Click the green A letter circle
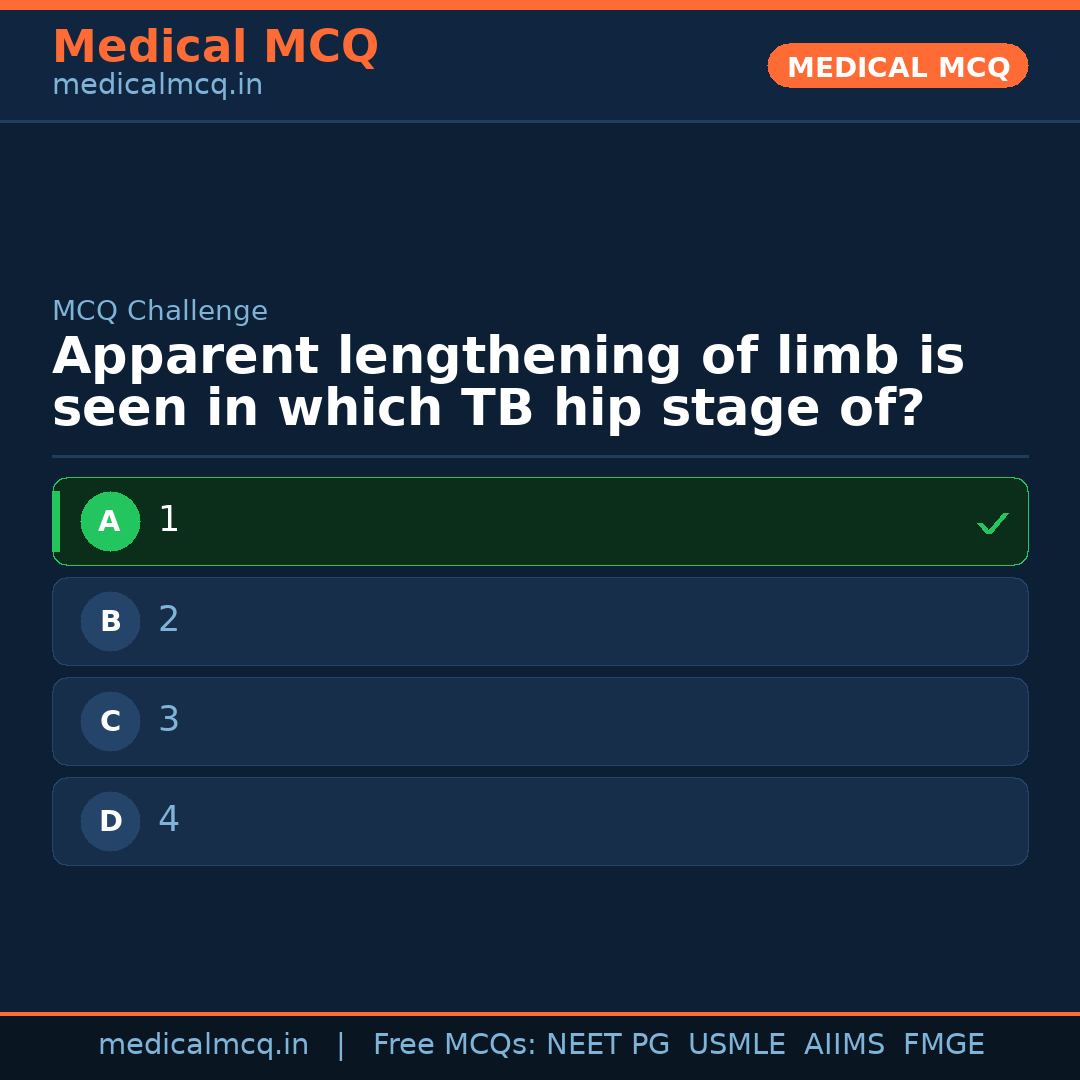The height and width of the screenshot is (1080, 1080). click(x=110, y=521)
